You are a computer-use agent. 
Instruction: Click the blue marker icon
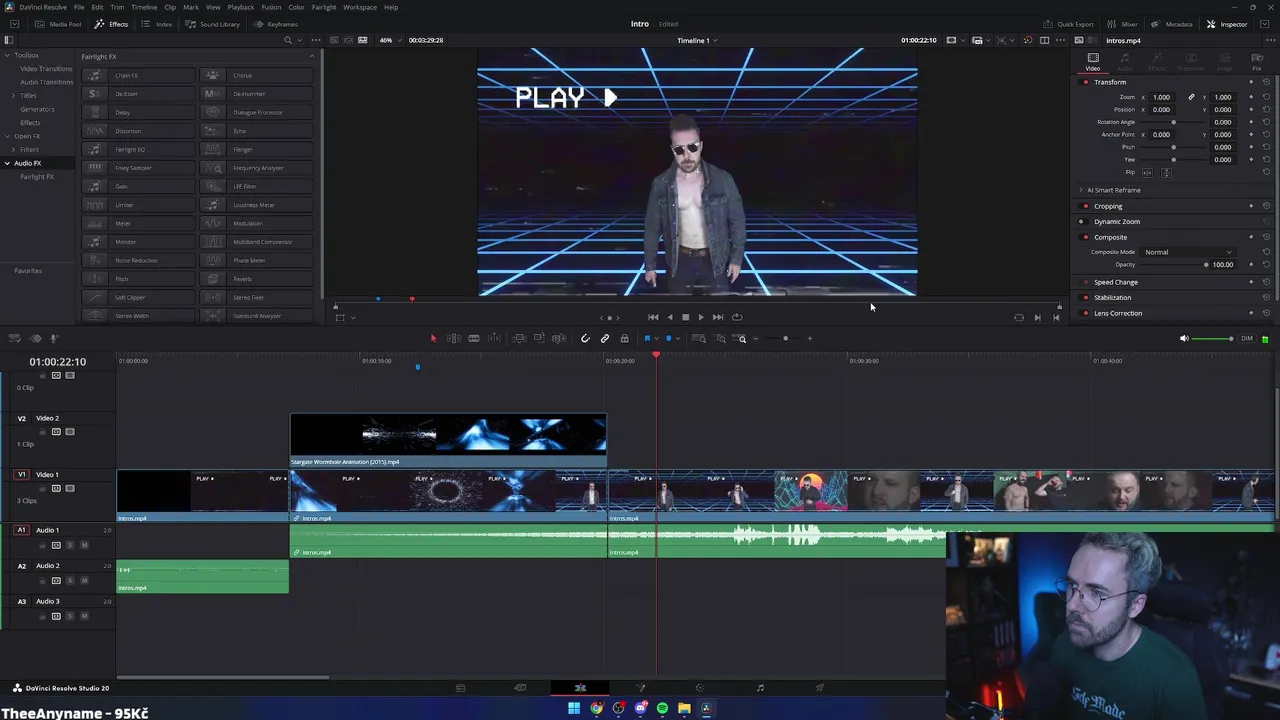668,339
